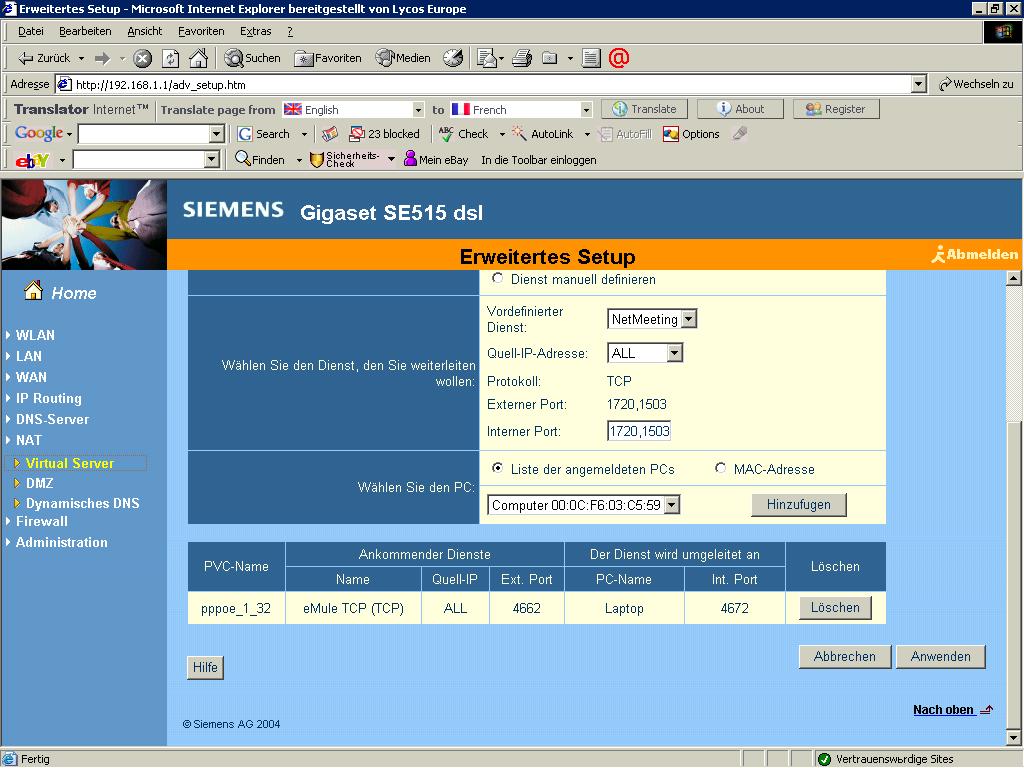
Task: Stop loading the page
Action: (x=142, y=59)
